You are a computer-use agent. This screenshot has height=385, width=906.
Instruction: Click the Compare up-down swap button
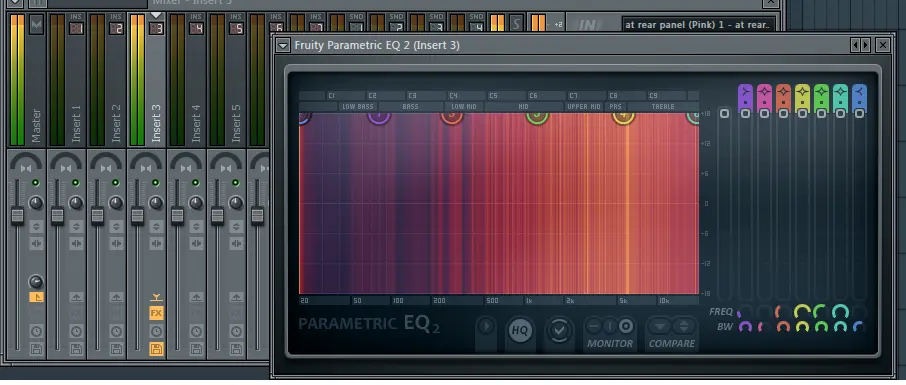click(x=684, y=327)
